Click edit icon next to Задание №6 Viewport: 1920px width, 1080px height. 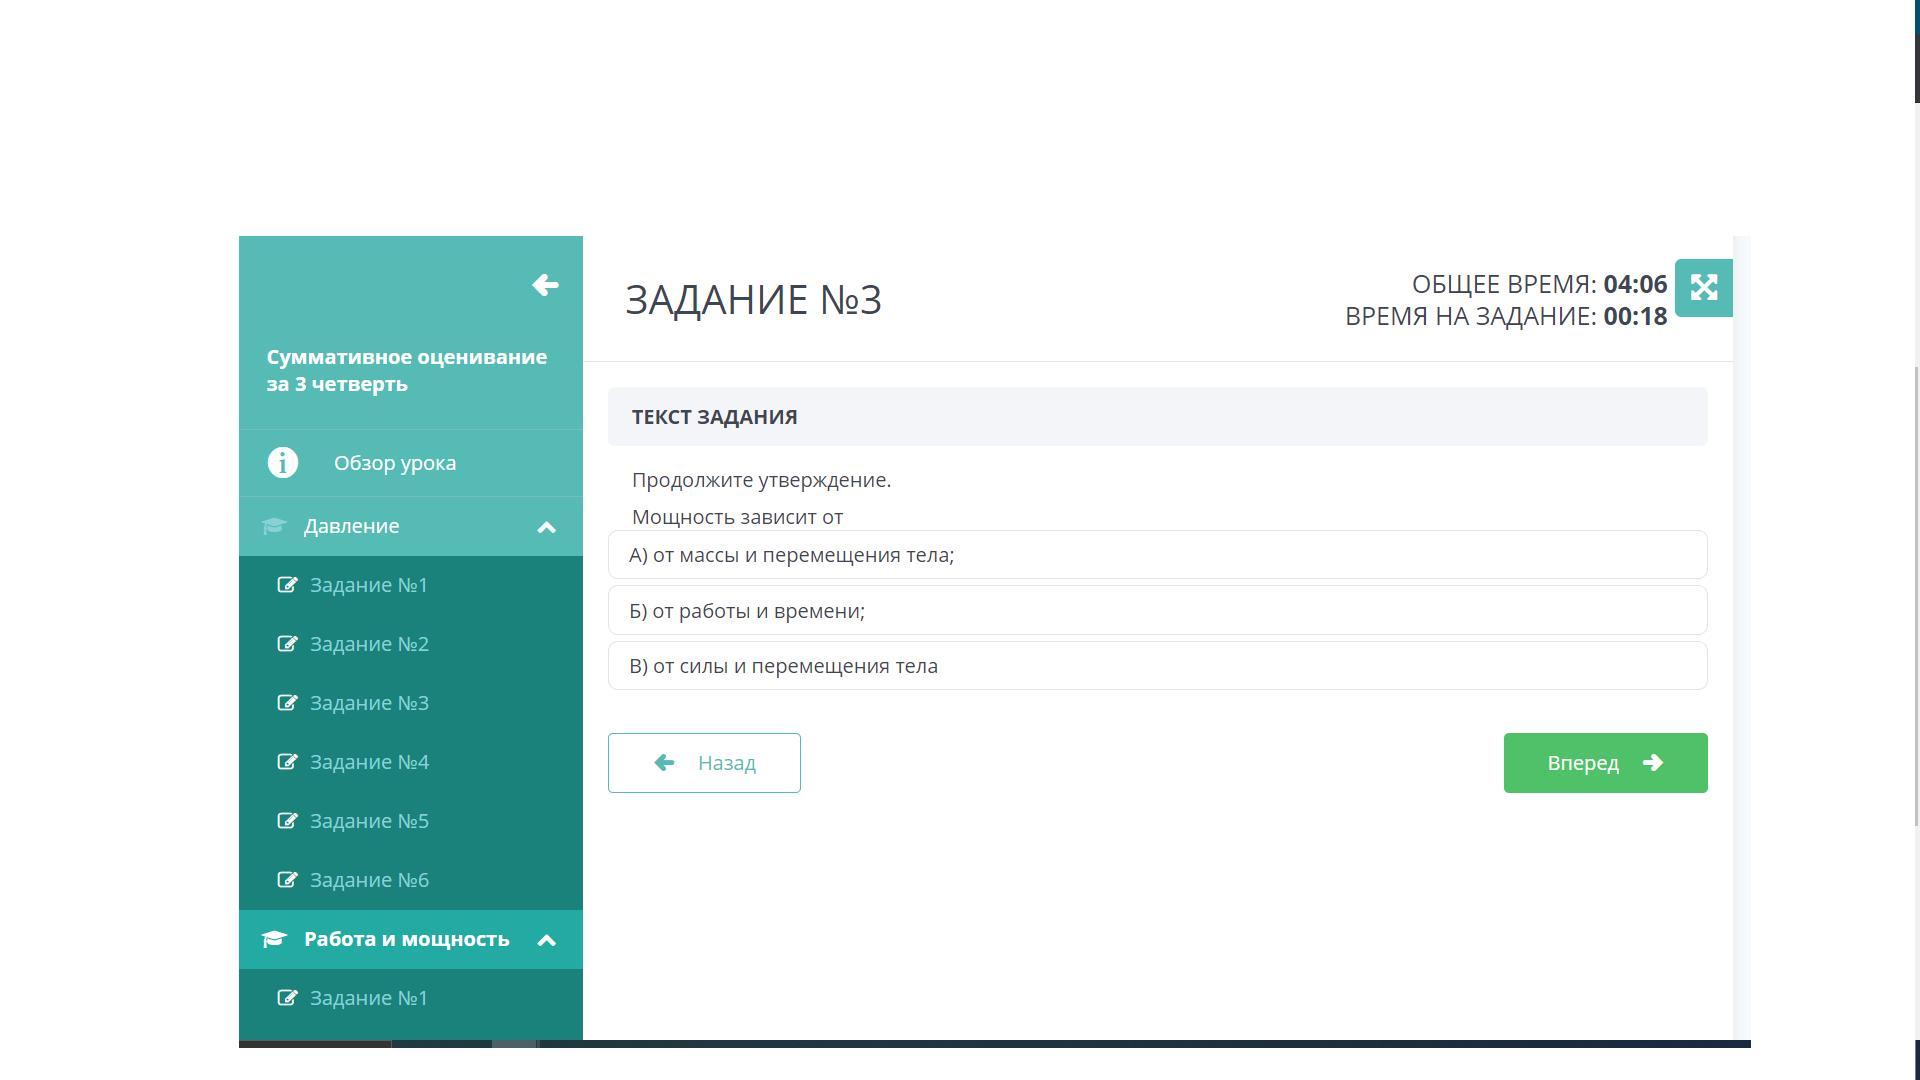pos(287,880)
